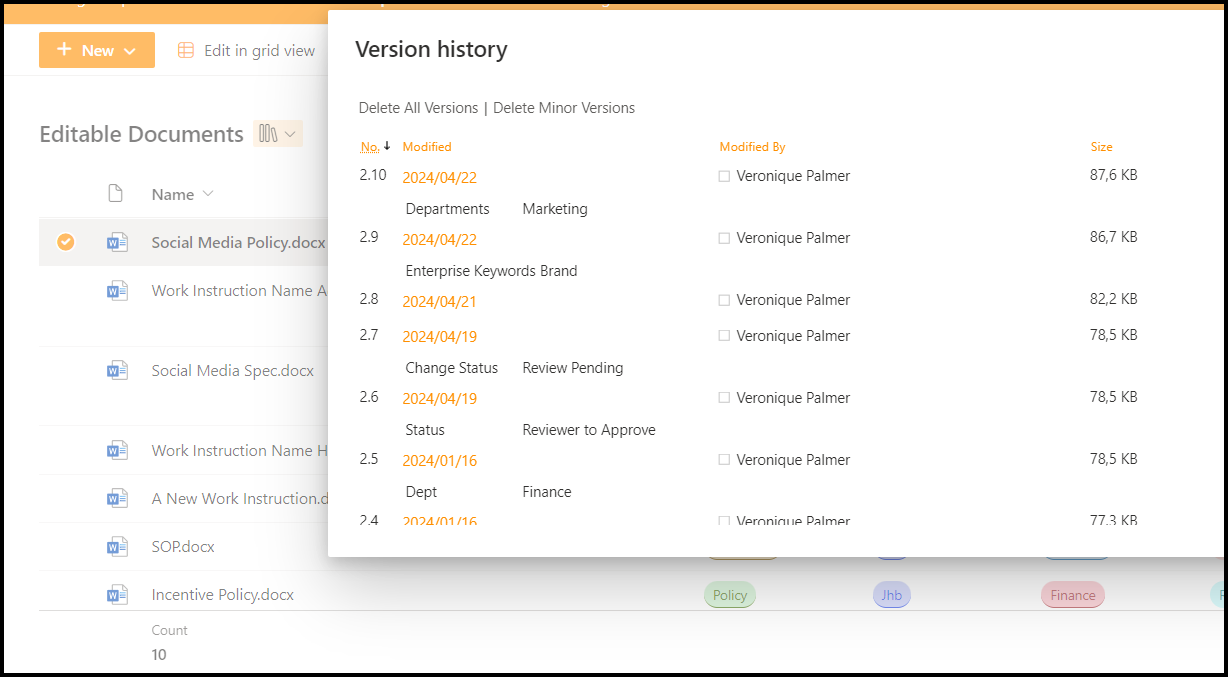Click the file type column header icon
Viewport: 1228px width, 677px height.
click(116, 194)
